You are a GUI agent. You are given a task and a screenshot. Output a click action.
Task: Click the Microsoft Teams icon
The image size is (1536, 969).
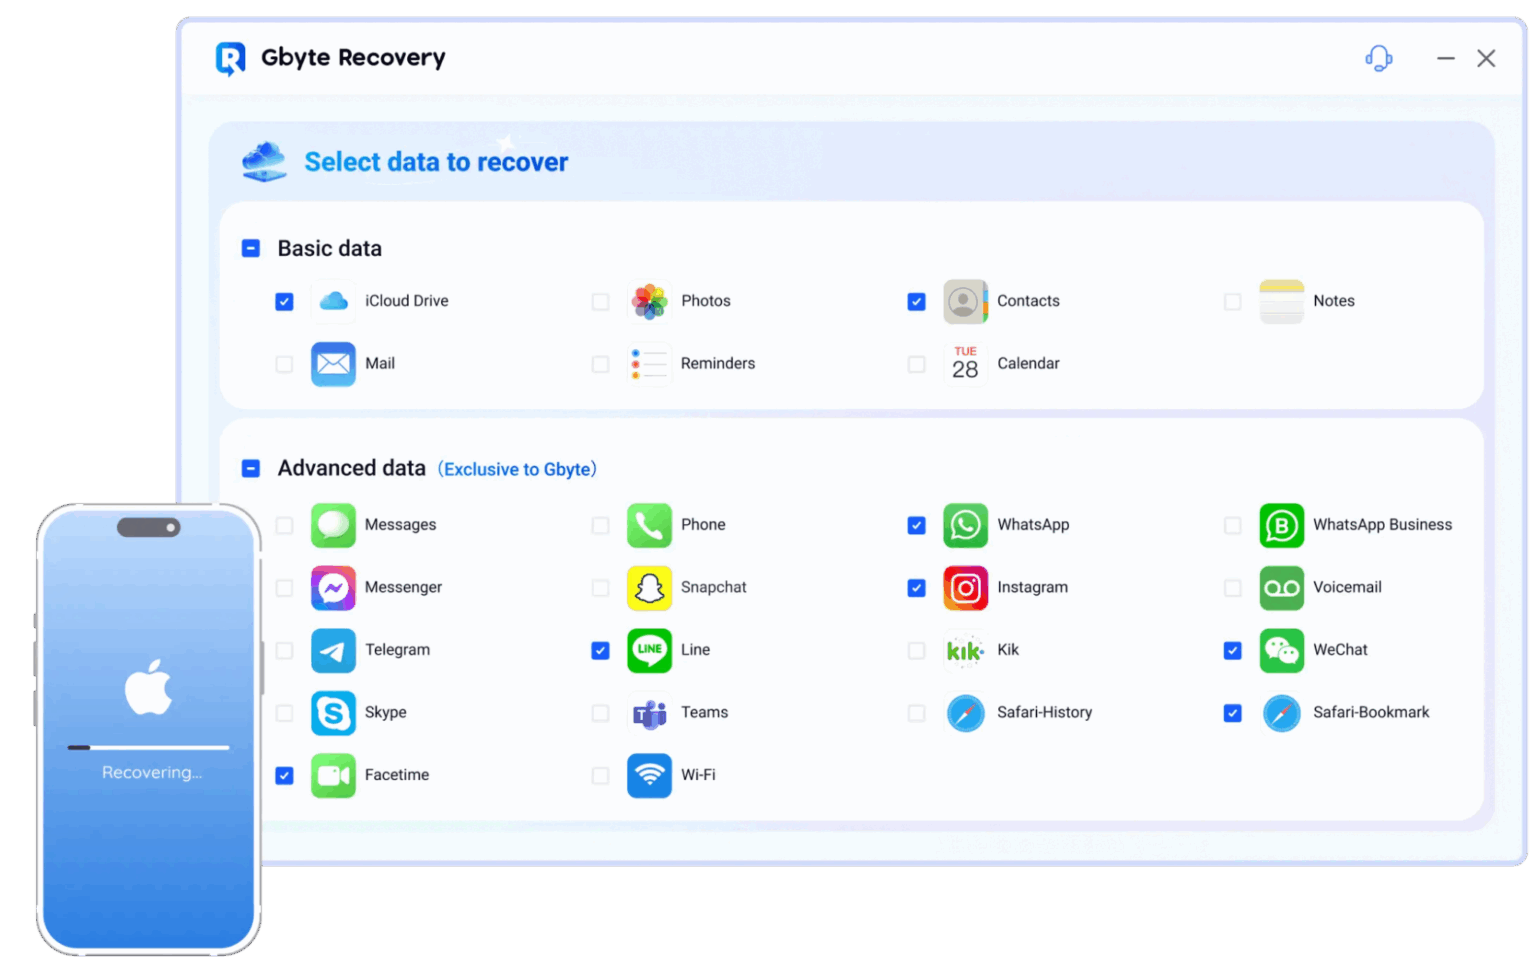649,713
